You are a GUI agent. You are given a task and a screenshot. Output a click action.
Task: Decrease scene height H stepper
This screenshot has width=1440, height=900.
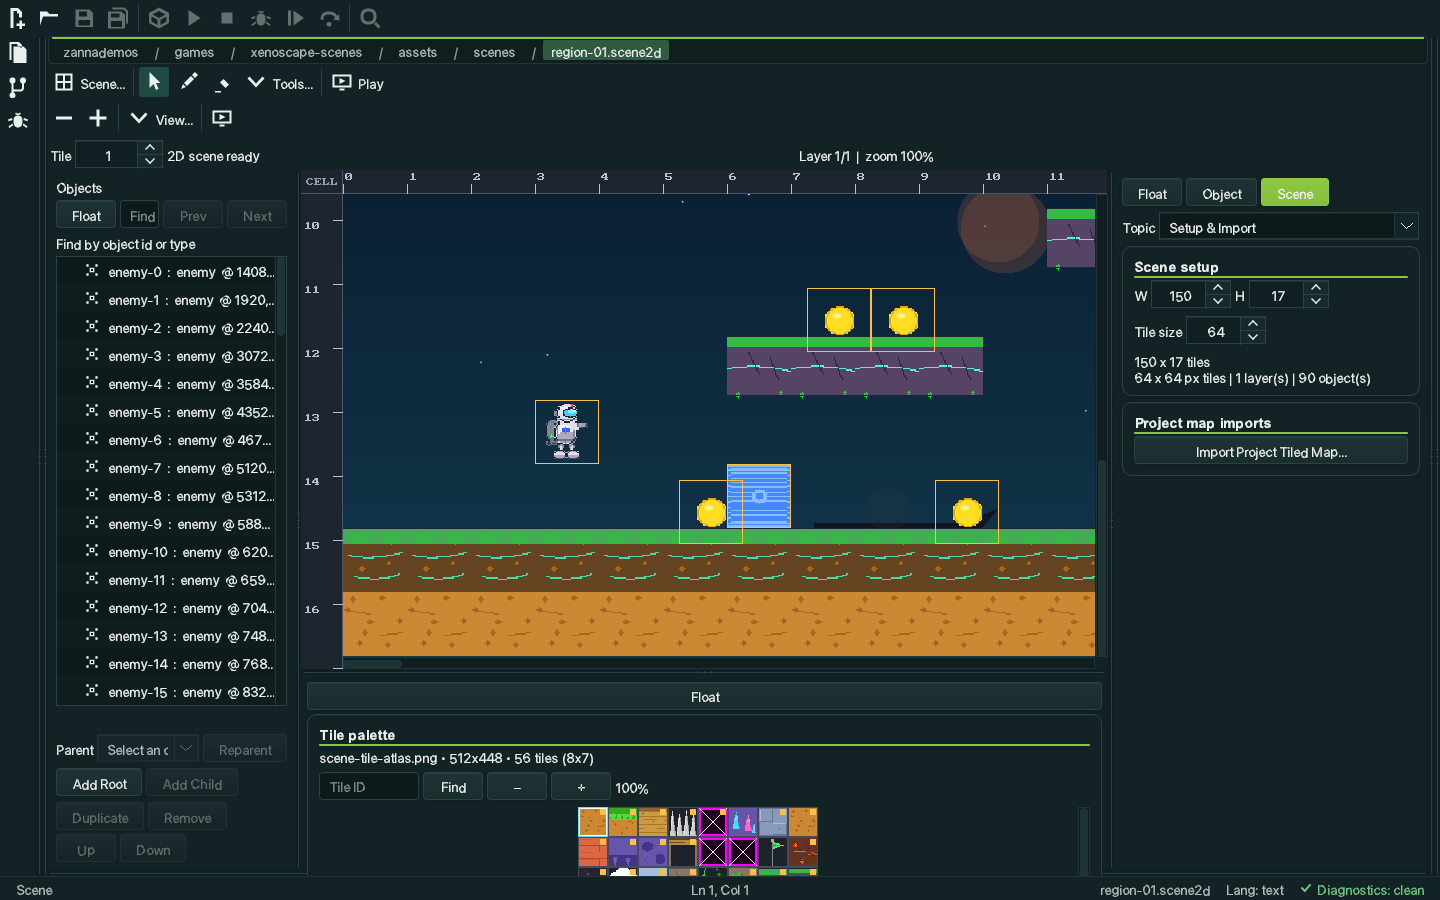click(x=1316, y=301)
